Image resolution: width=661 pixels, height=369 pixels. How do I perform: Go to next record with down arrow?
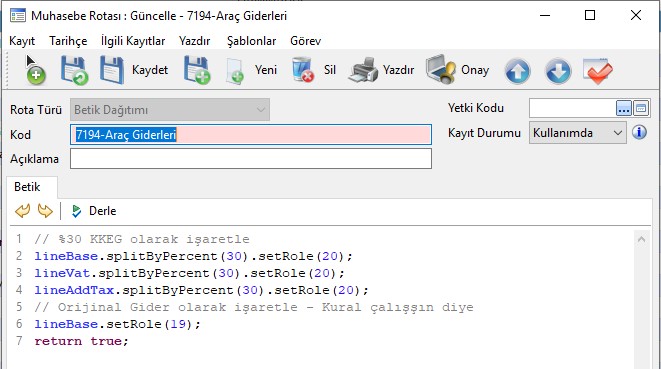(x=558, y=71)
